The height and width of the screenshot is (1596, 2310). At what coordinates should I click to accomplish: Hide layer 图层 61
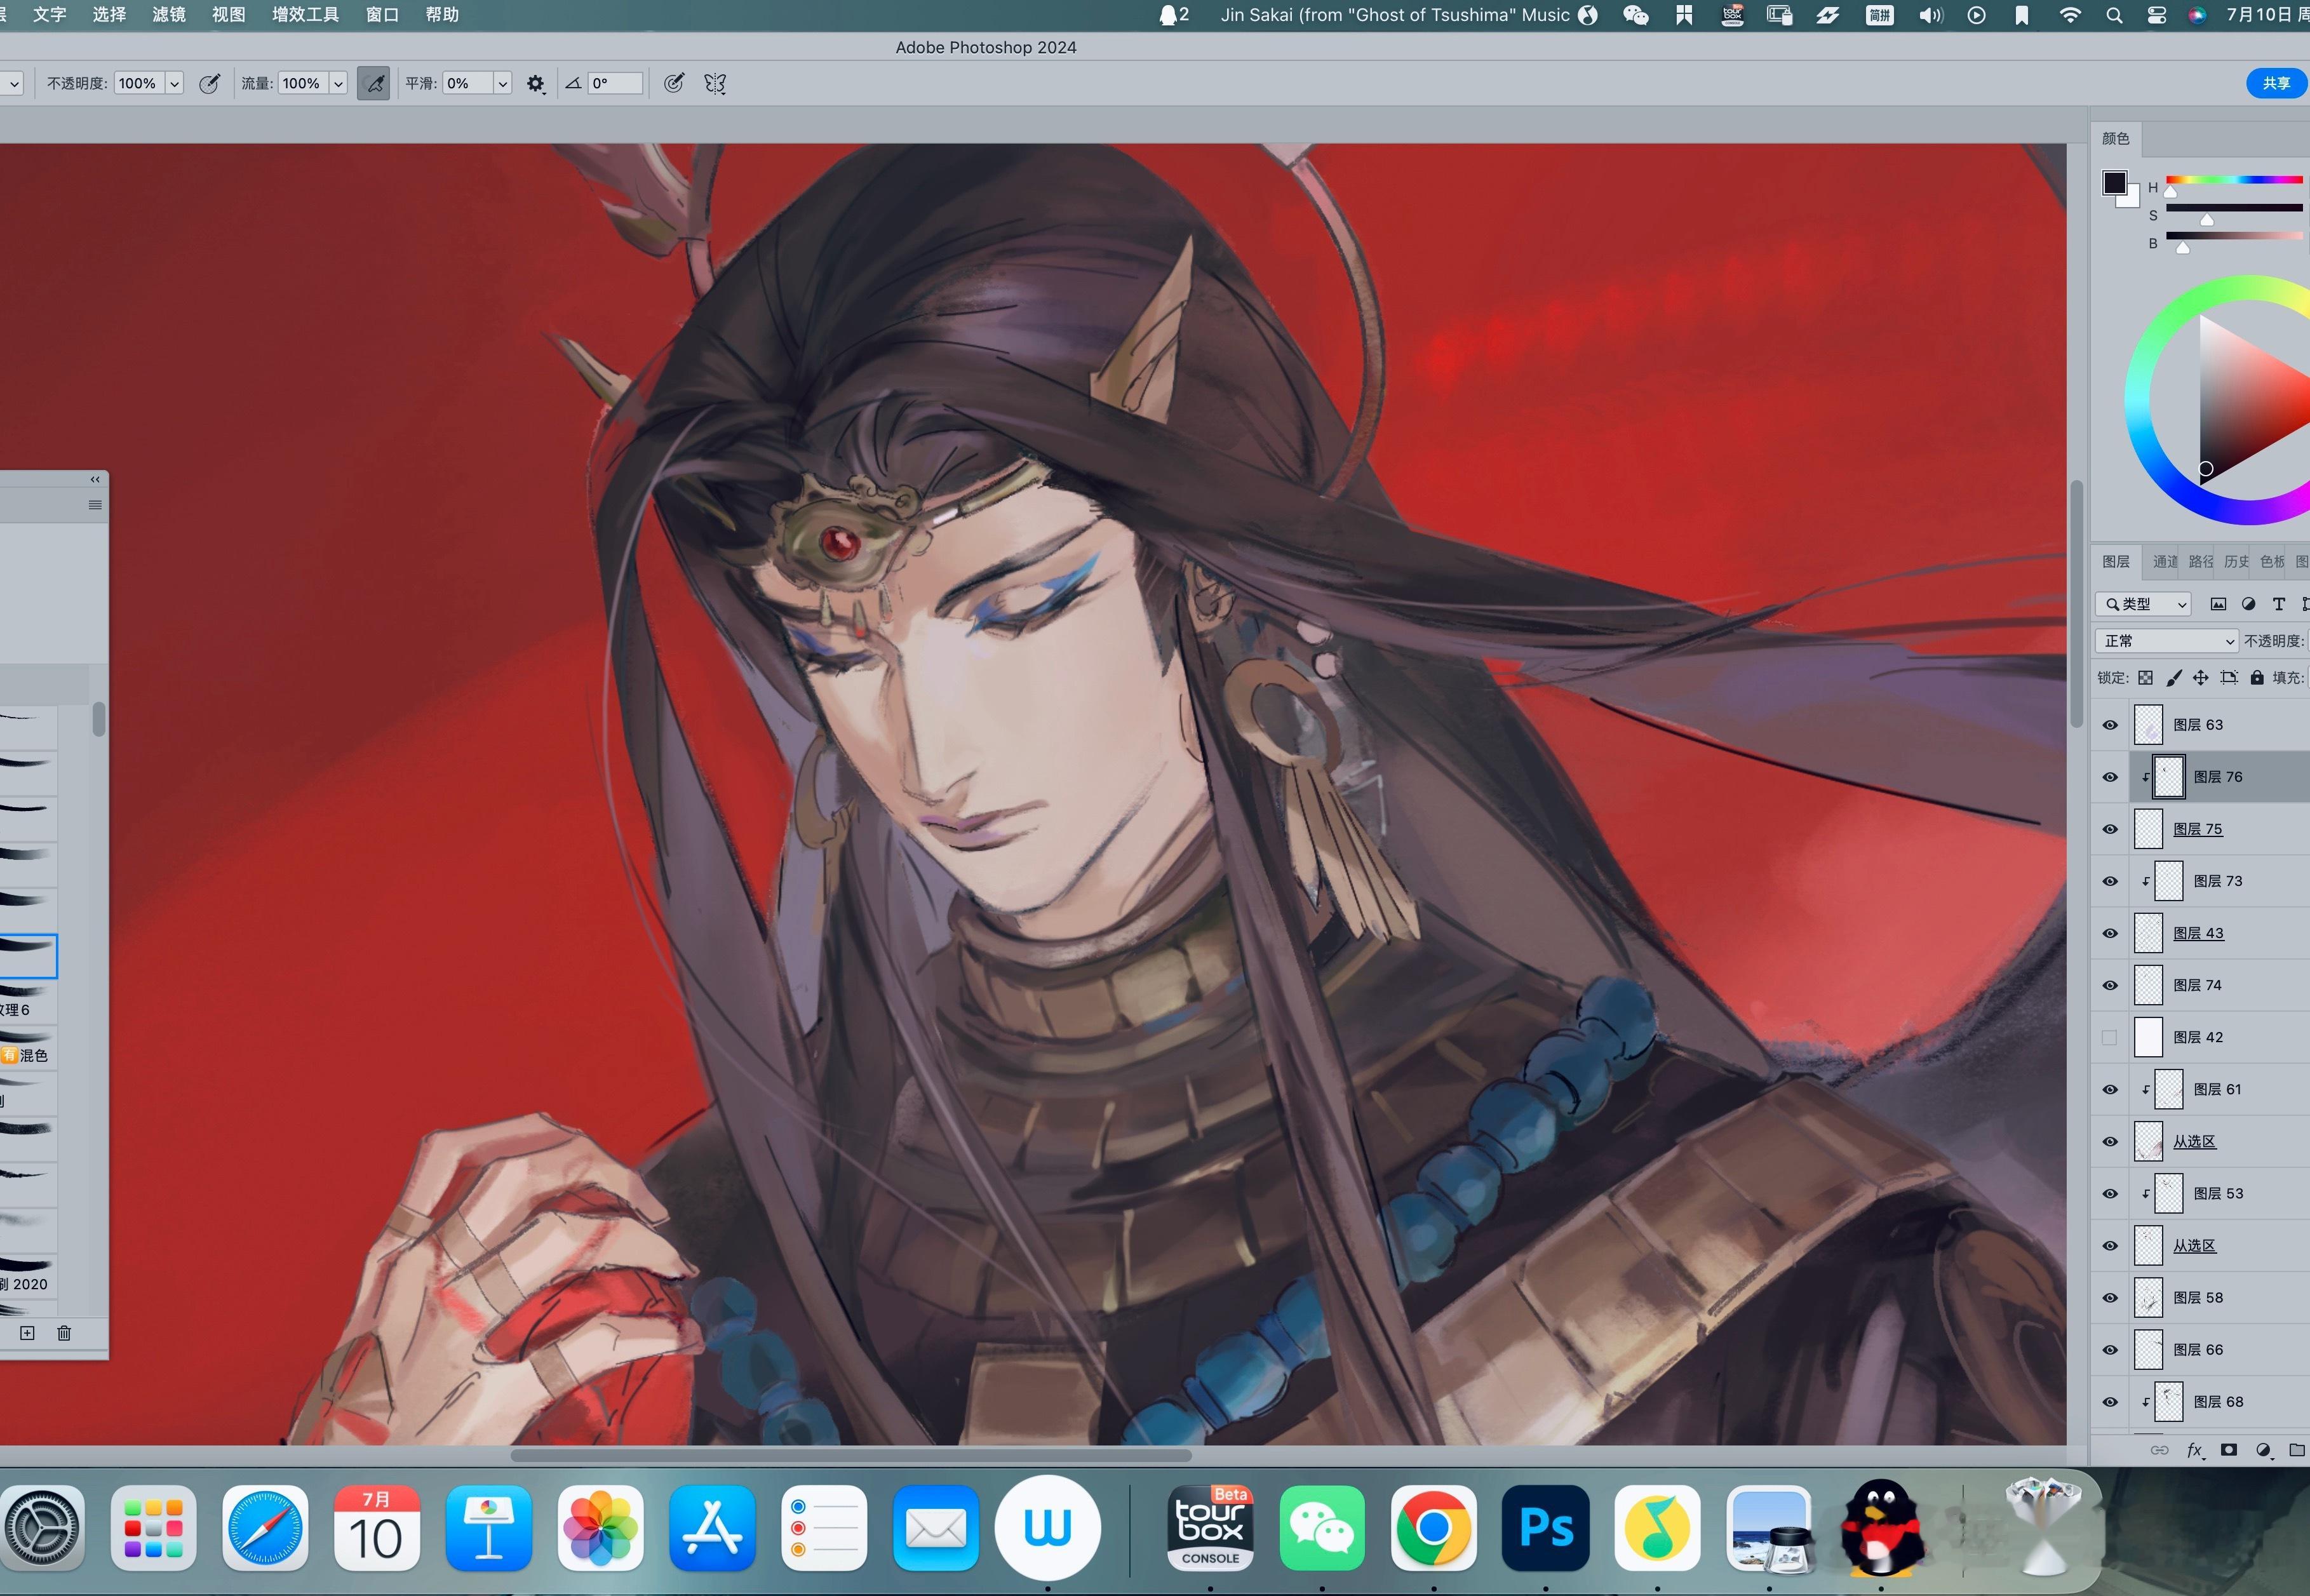2110,1090
